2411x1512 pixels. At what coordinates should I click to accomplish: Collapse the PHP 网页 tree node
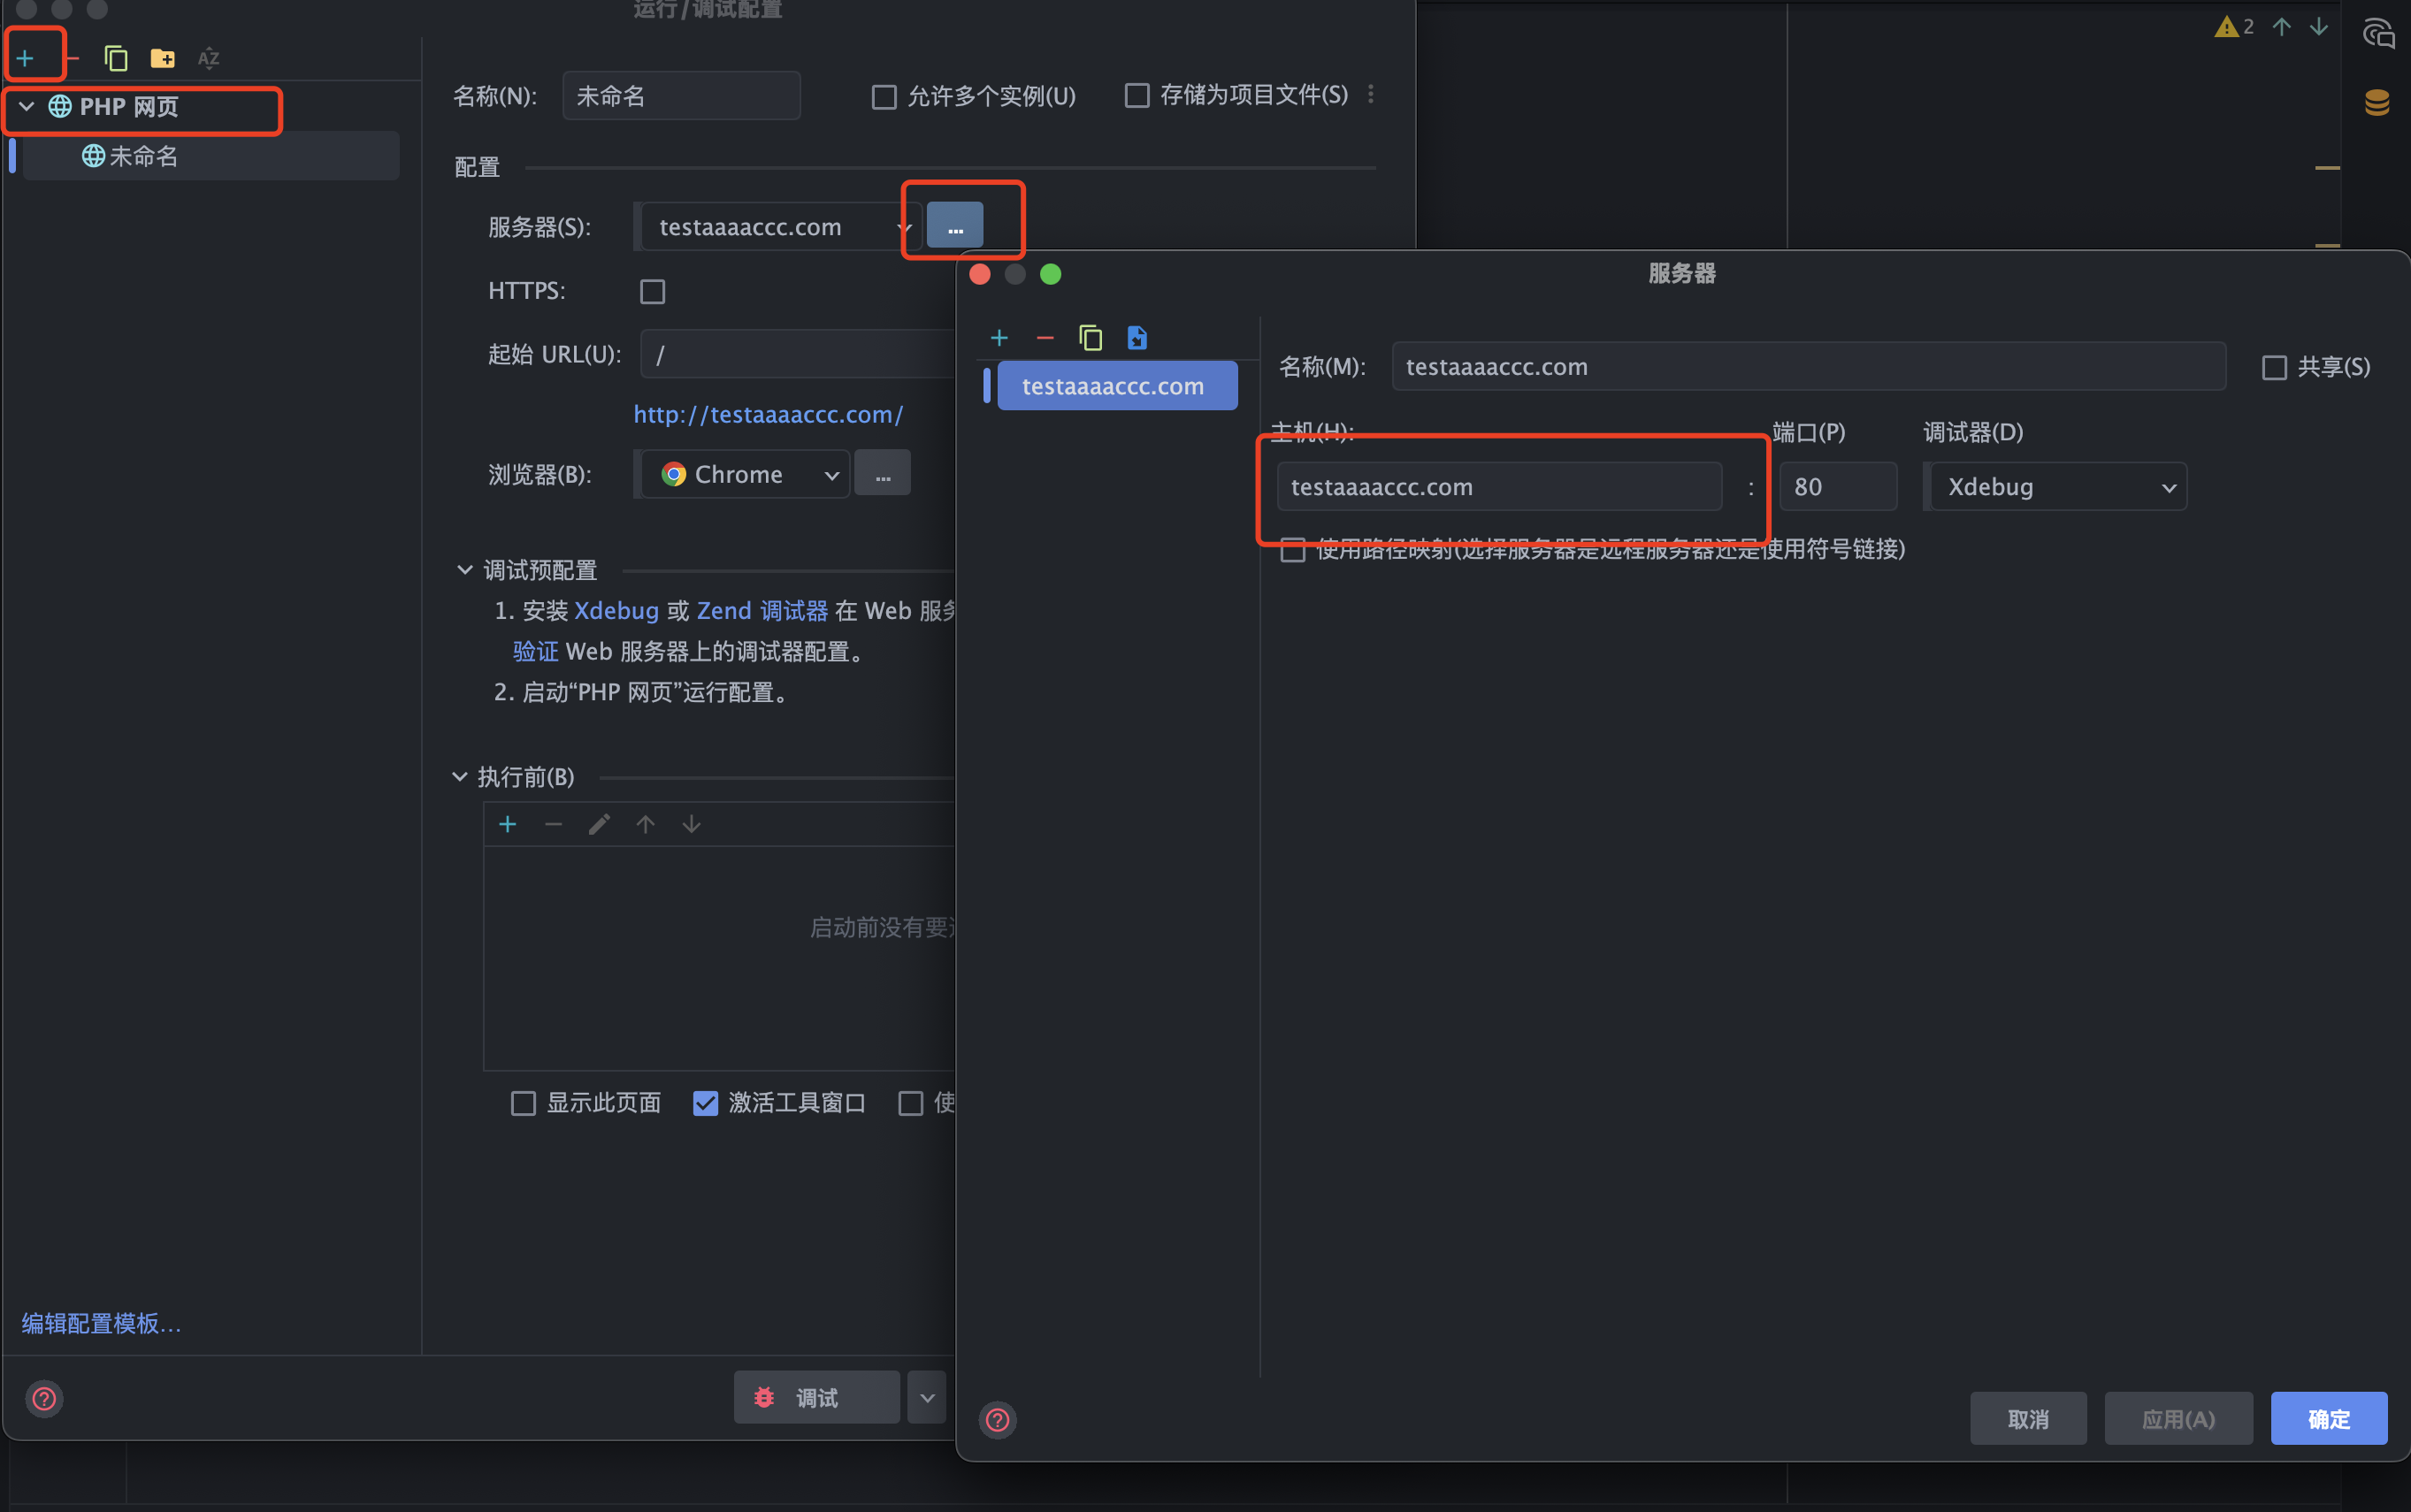[x=27, y=106]
